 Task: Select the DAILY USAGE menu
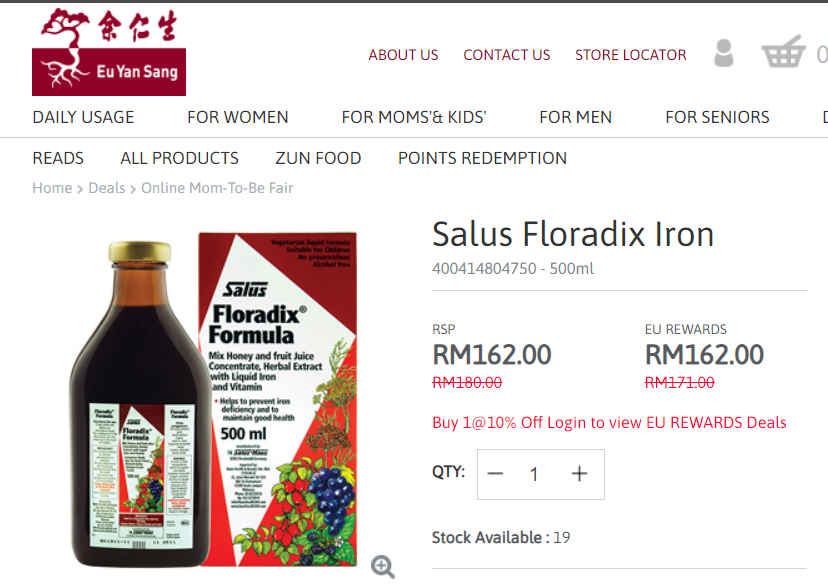83,117
